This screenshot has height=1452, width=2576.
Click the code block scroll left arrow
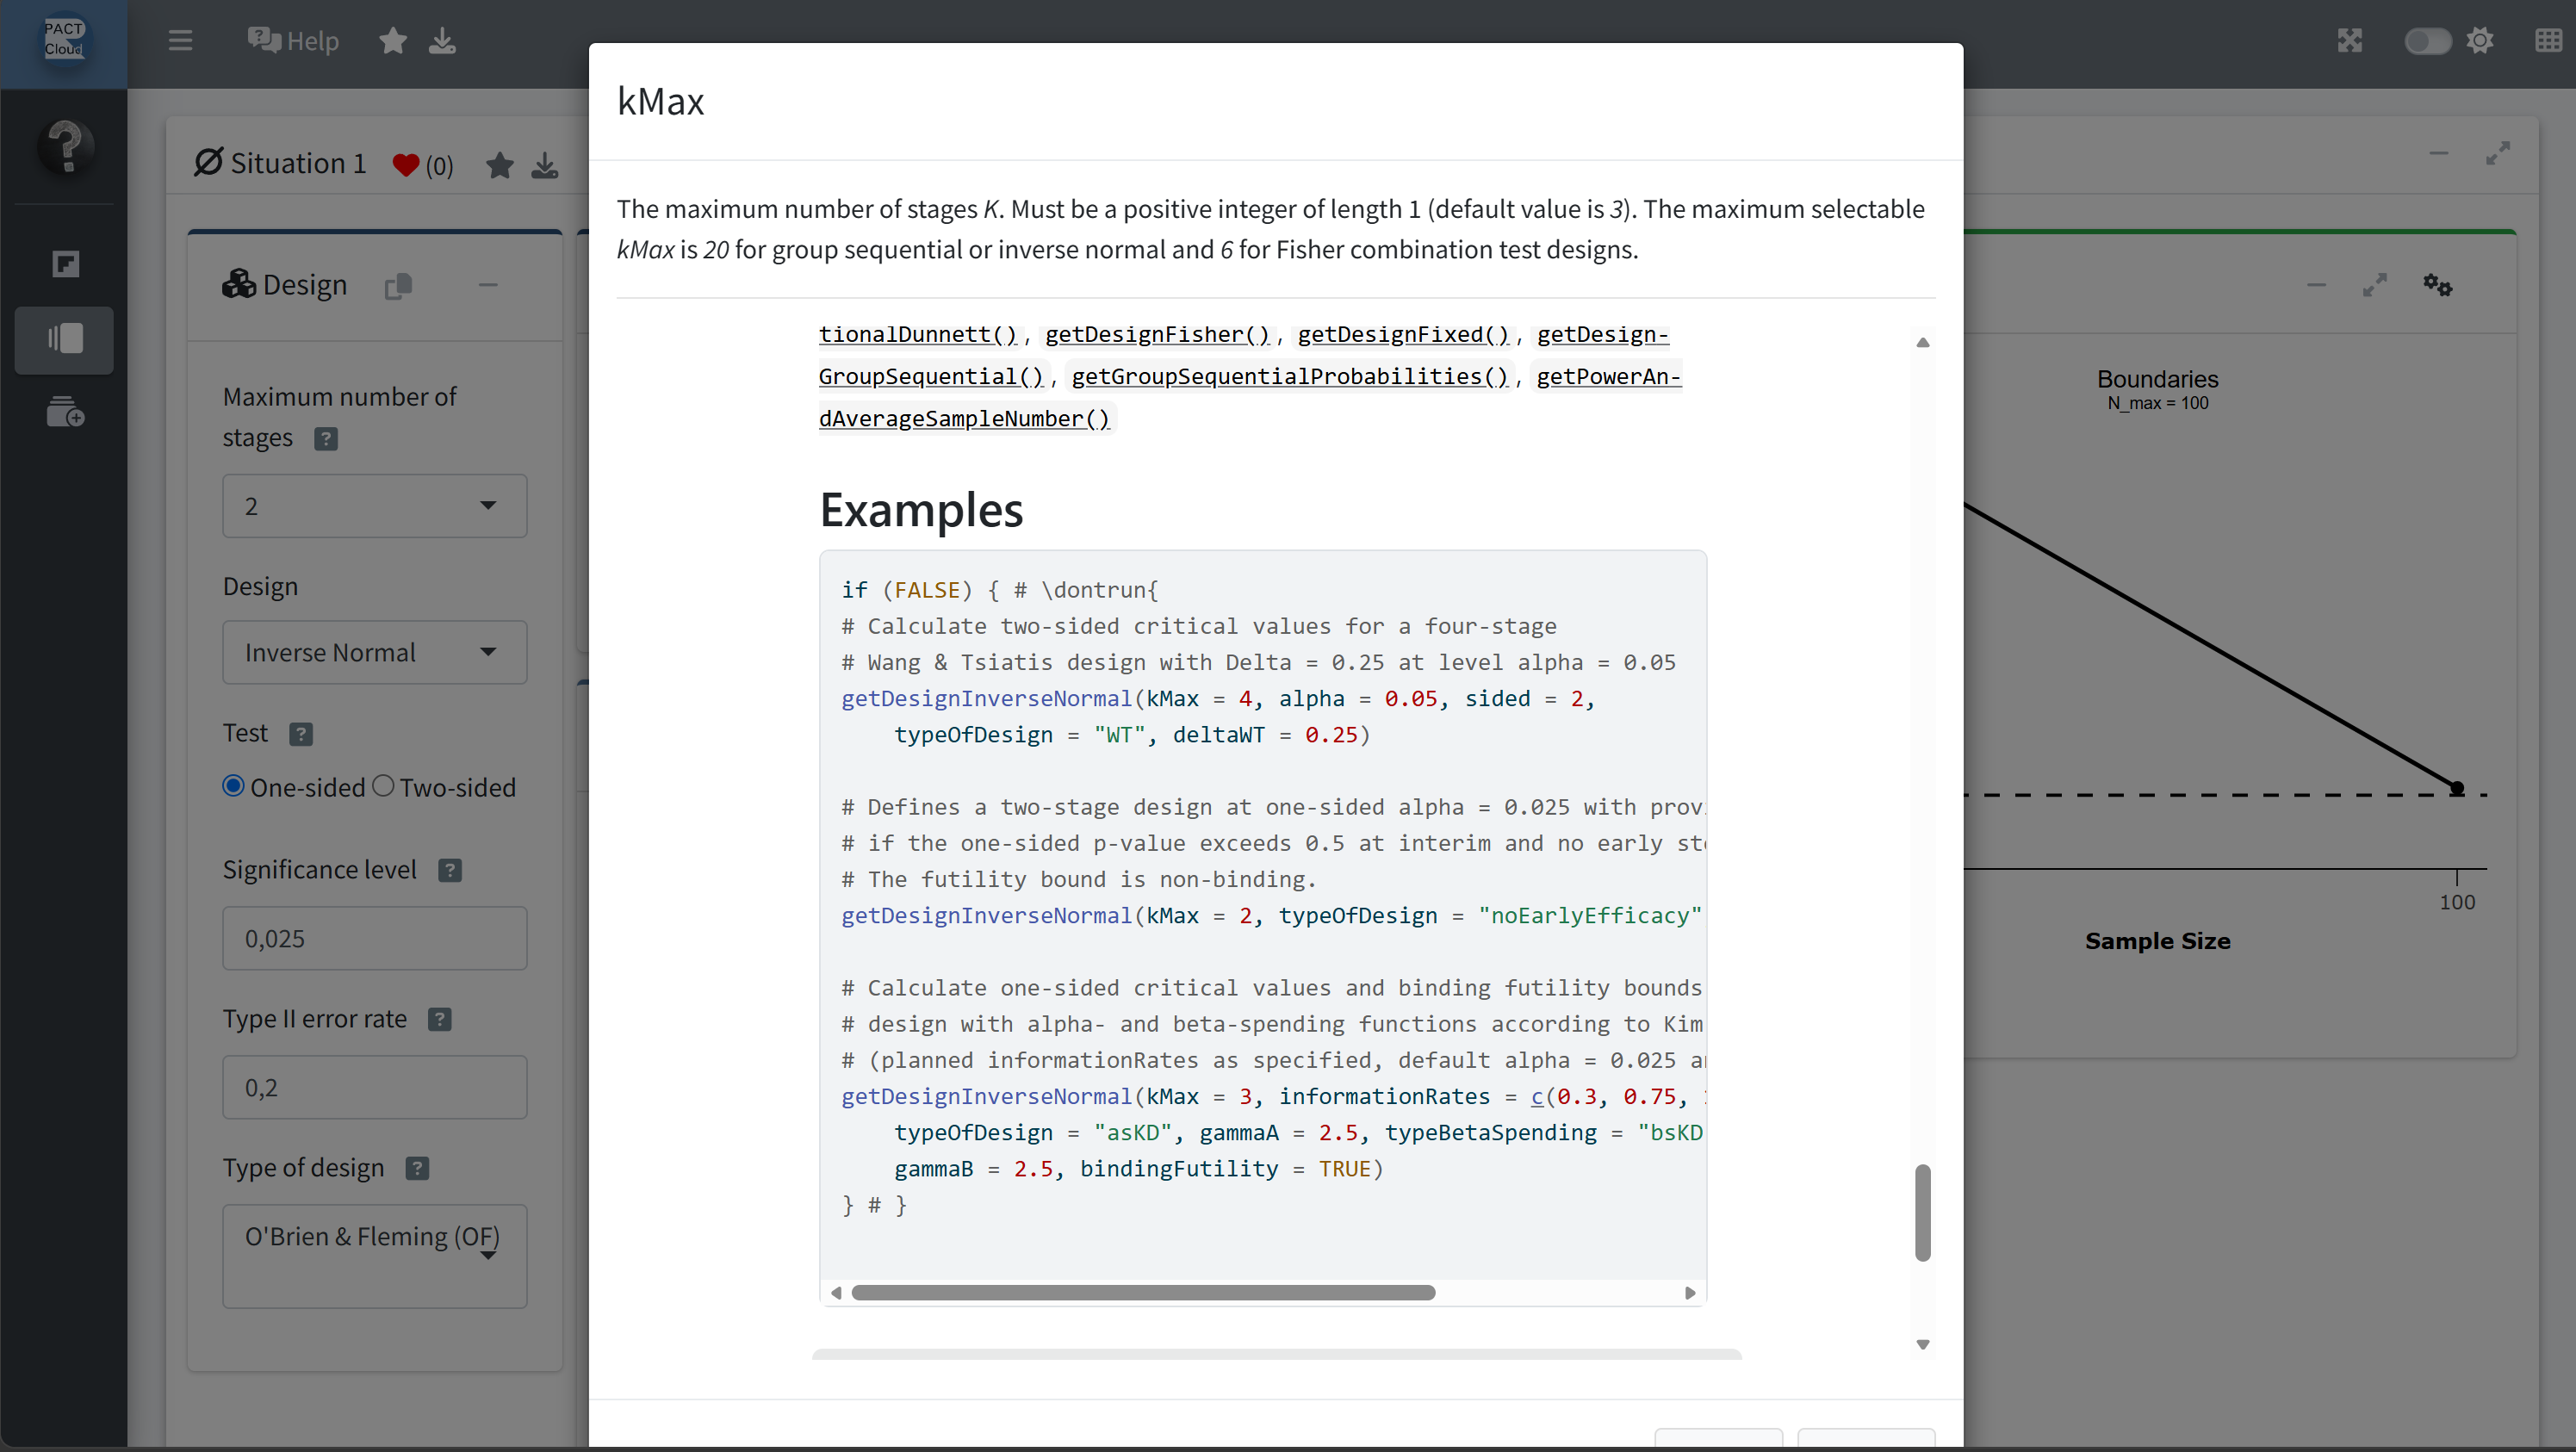[836, 1292]
